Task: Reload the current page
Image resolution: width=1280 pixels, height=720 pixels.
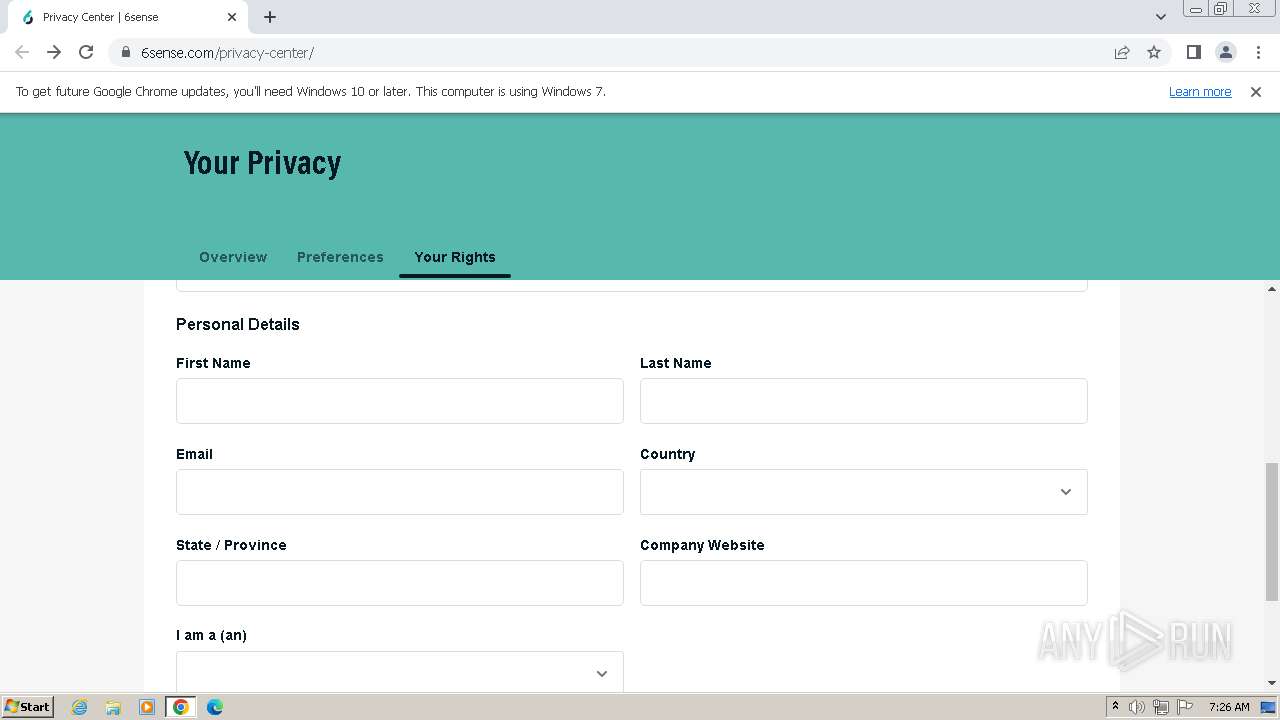Action: coord(86,52)
